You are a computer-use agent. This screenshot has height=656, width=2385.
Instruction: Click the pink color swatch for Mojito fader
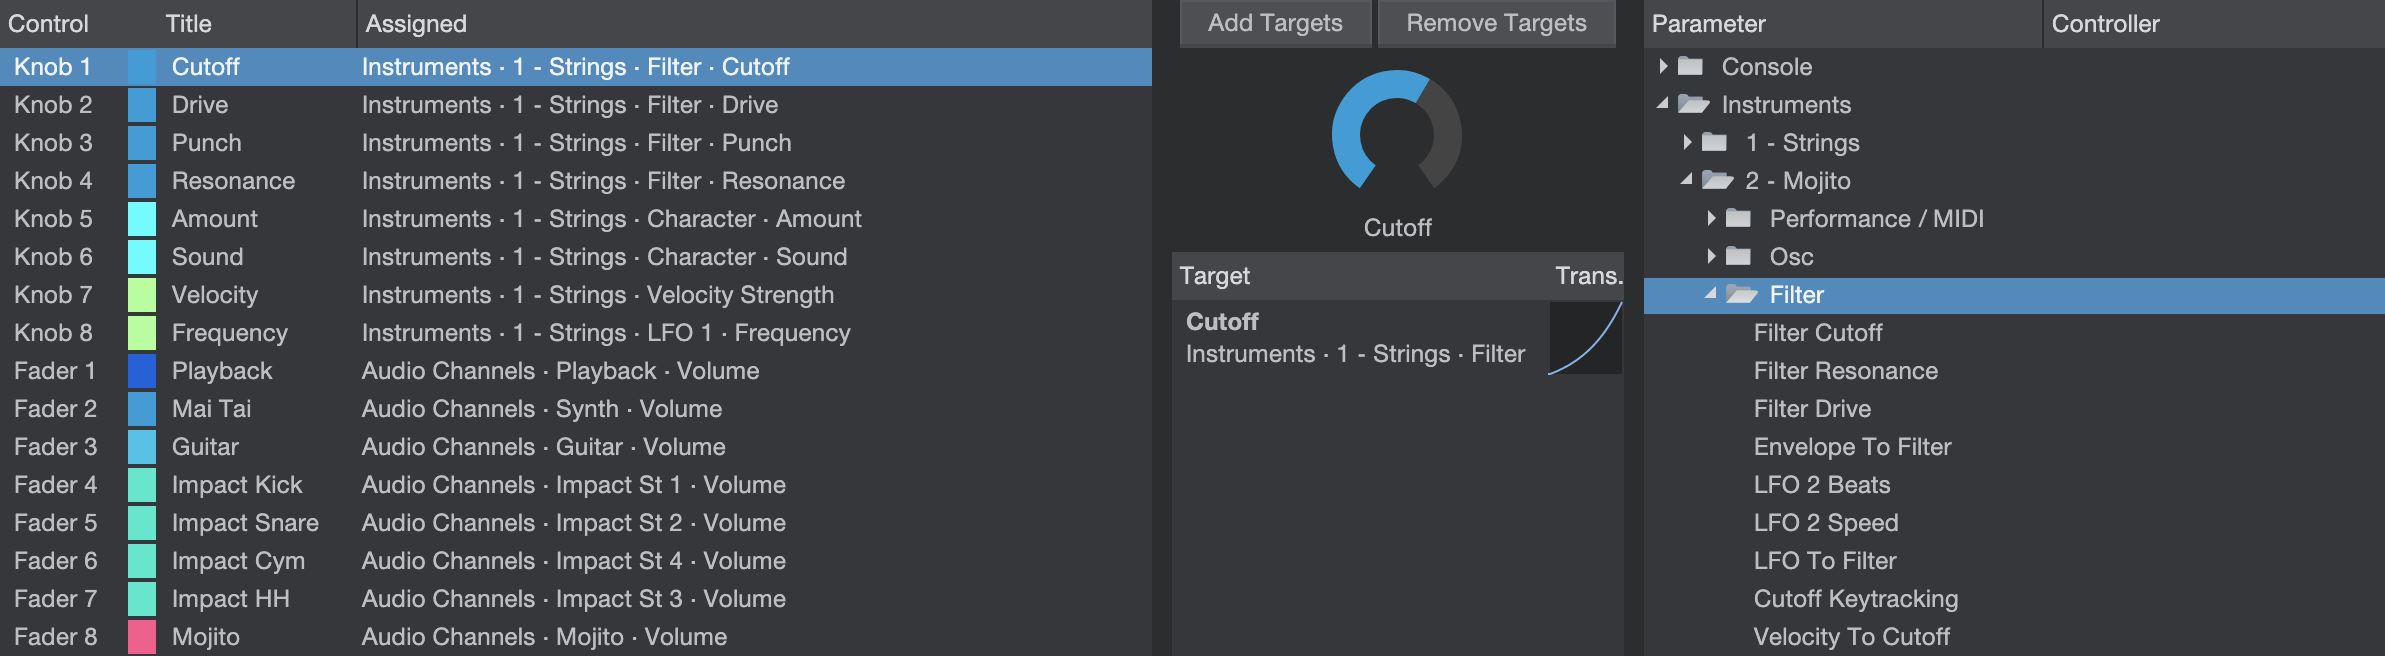142,637
